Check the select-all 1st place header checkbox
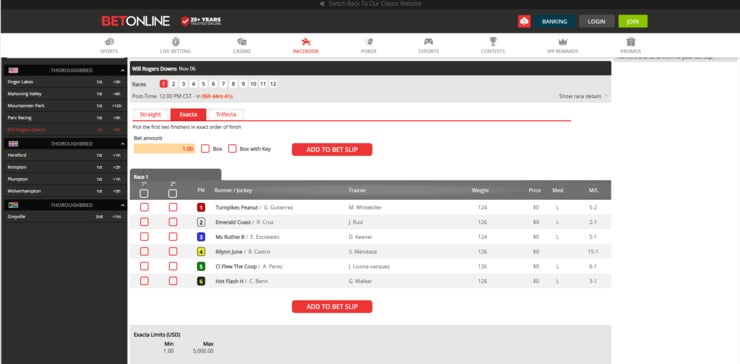The height and width of the screenshot is (364, 740). [144, 194]
